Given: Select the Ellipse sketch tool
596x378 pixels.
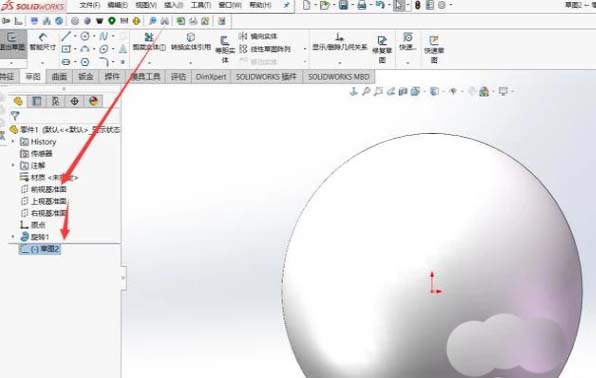Looking at the screenshot, I should [x=103, y=49].
